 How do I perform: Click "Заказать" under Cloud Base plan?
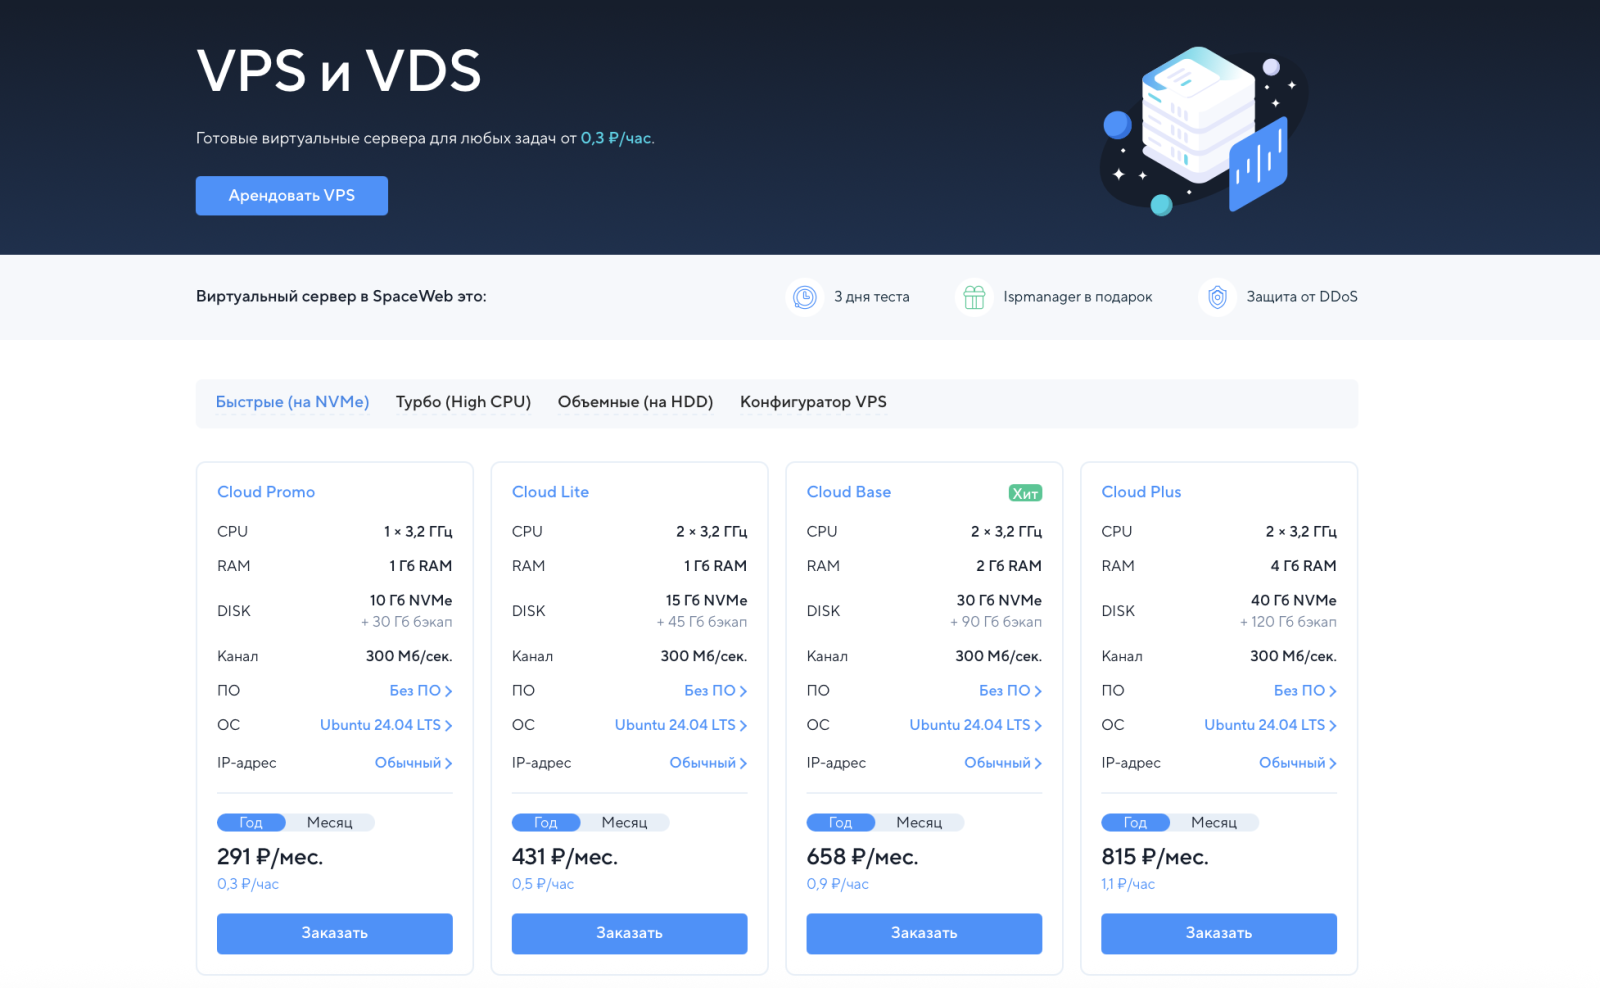pos(924,933)
